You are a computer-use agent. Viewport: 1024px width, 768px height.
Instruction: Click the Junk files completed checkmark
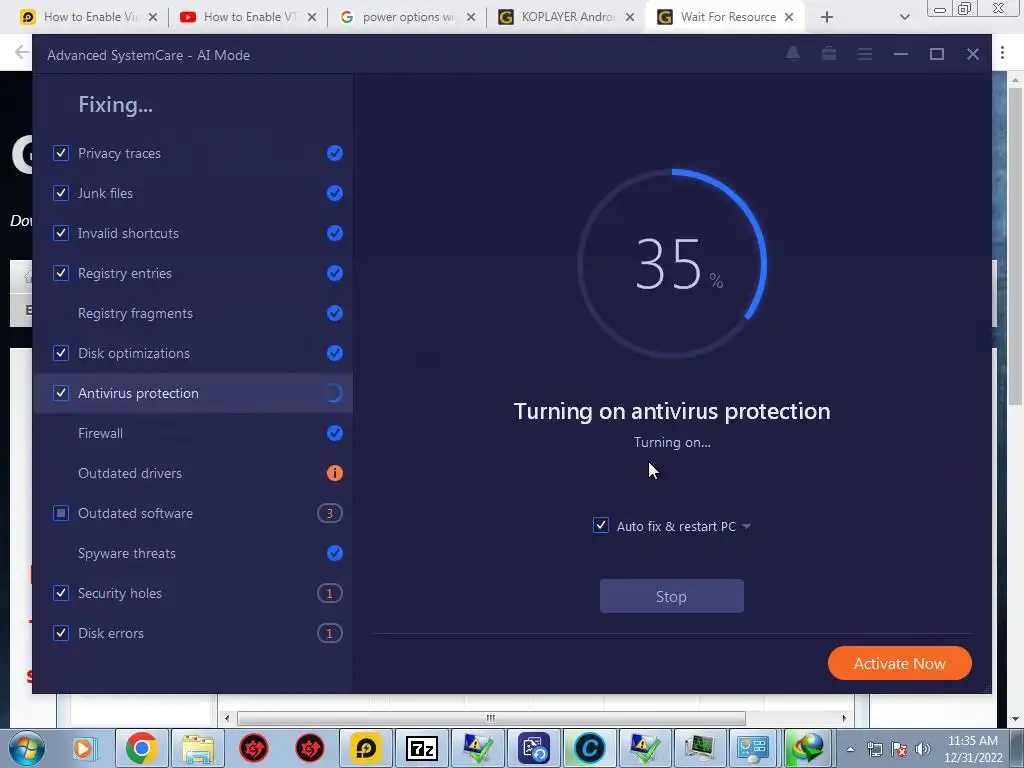(x=334, y=193)
